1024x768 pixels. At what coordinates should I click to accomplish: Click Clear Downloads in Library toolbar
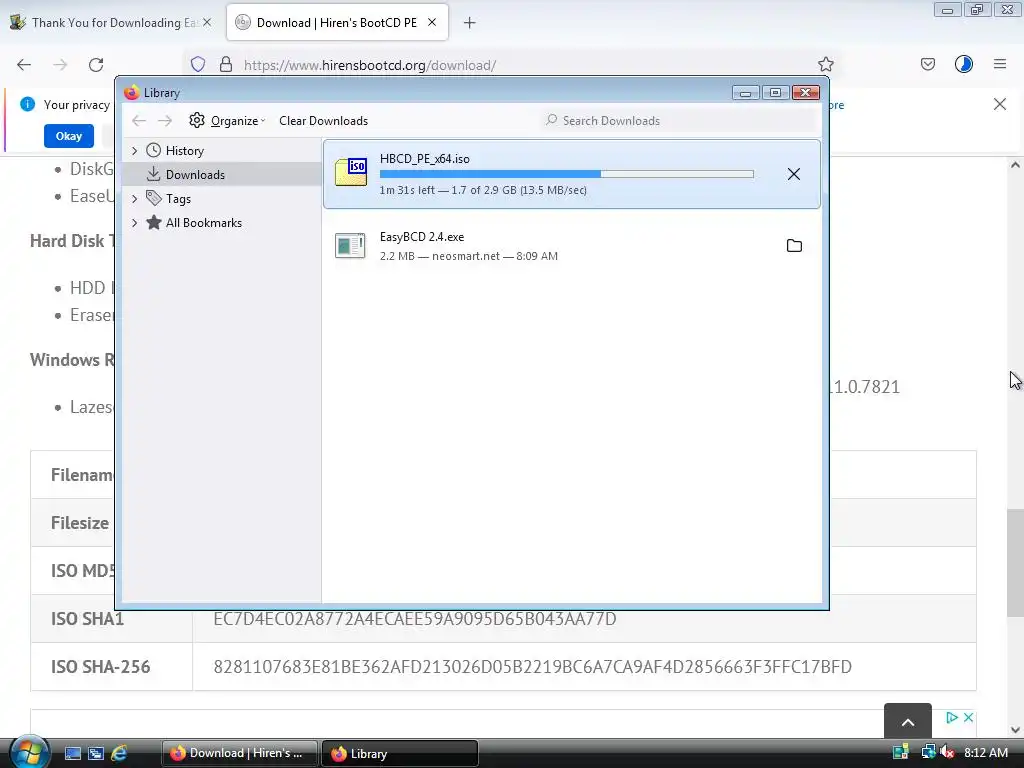(323, 121)
